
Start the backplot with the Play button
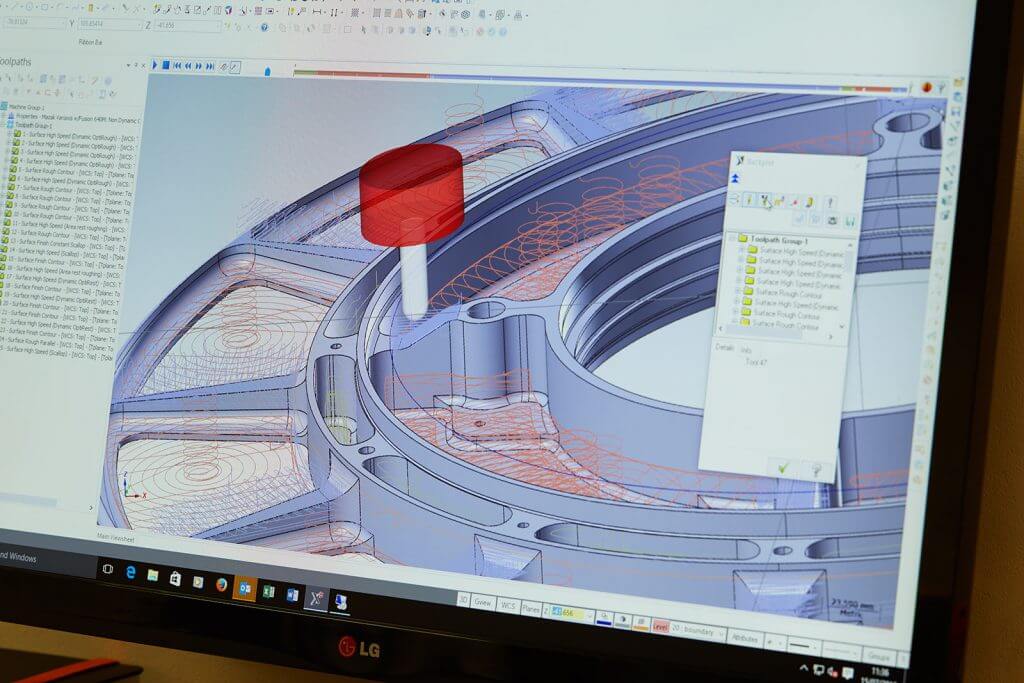point(154,65)
